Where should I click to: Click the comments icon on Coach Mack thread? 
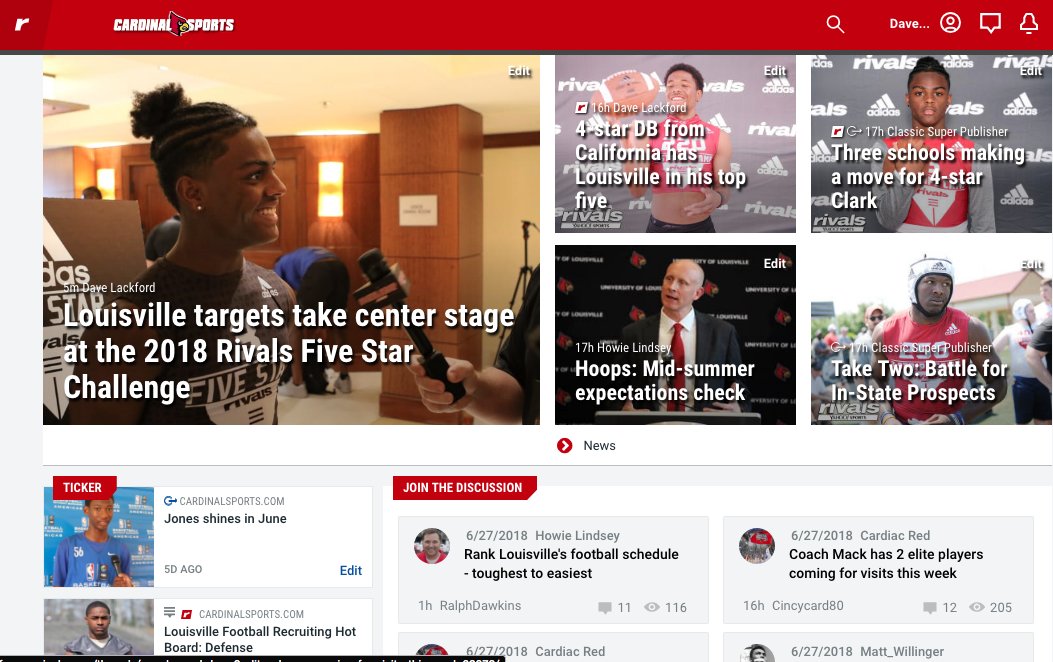(x=929, y=608)
